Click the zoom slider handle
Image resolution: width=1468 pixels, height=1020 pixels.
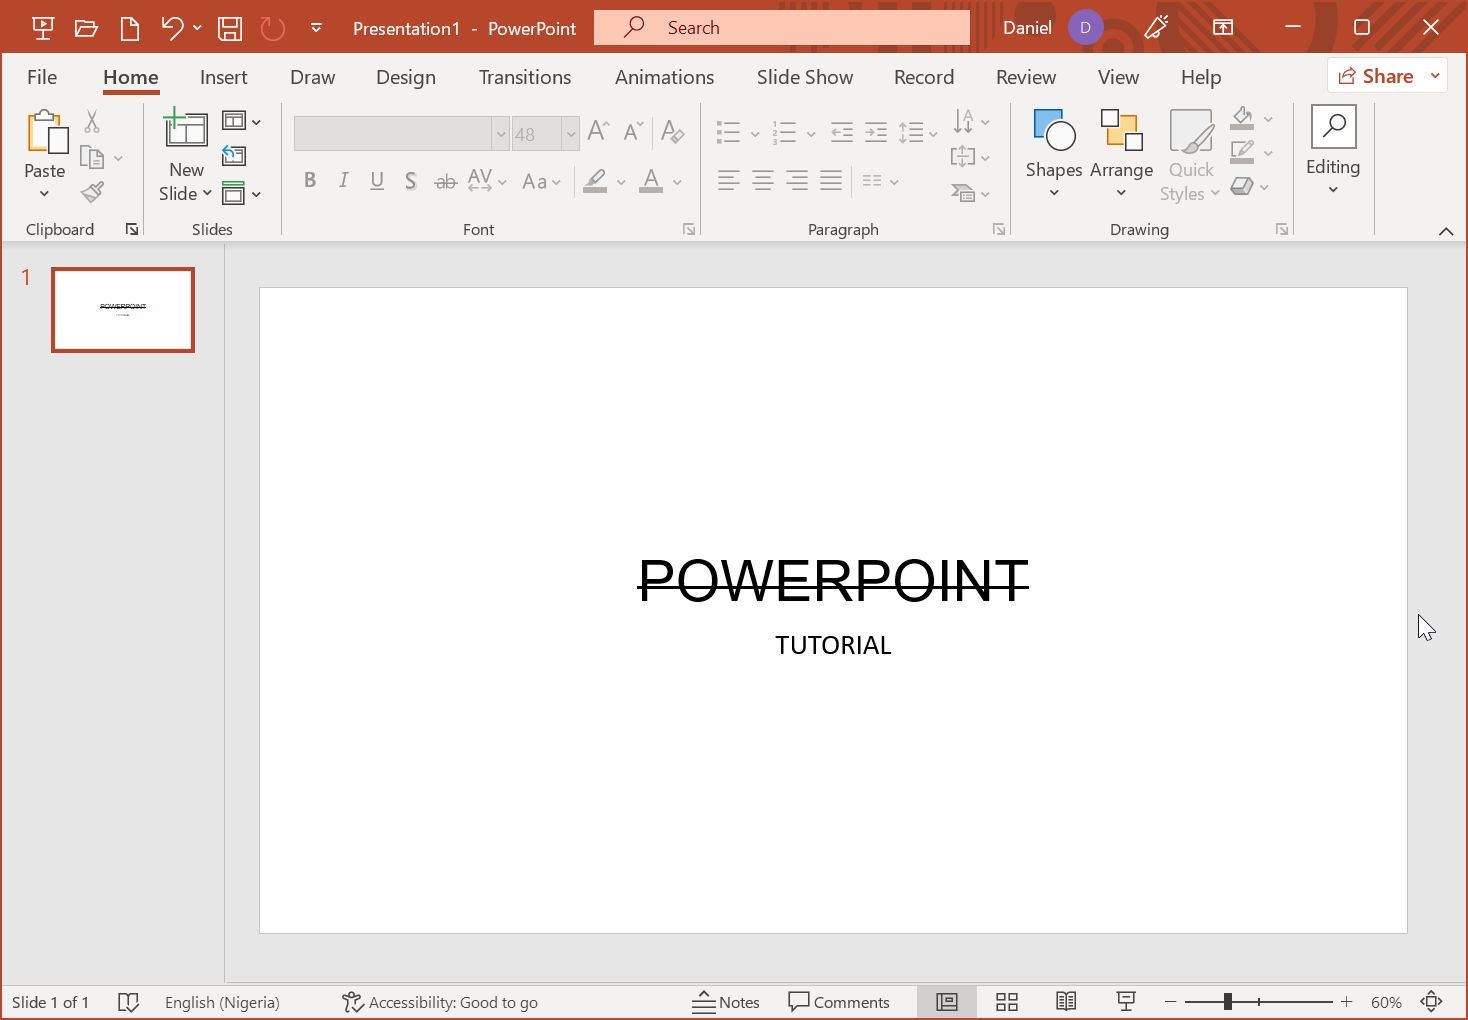tap(1227, 1002)
